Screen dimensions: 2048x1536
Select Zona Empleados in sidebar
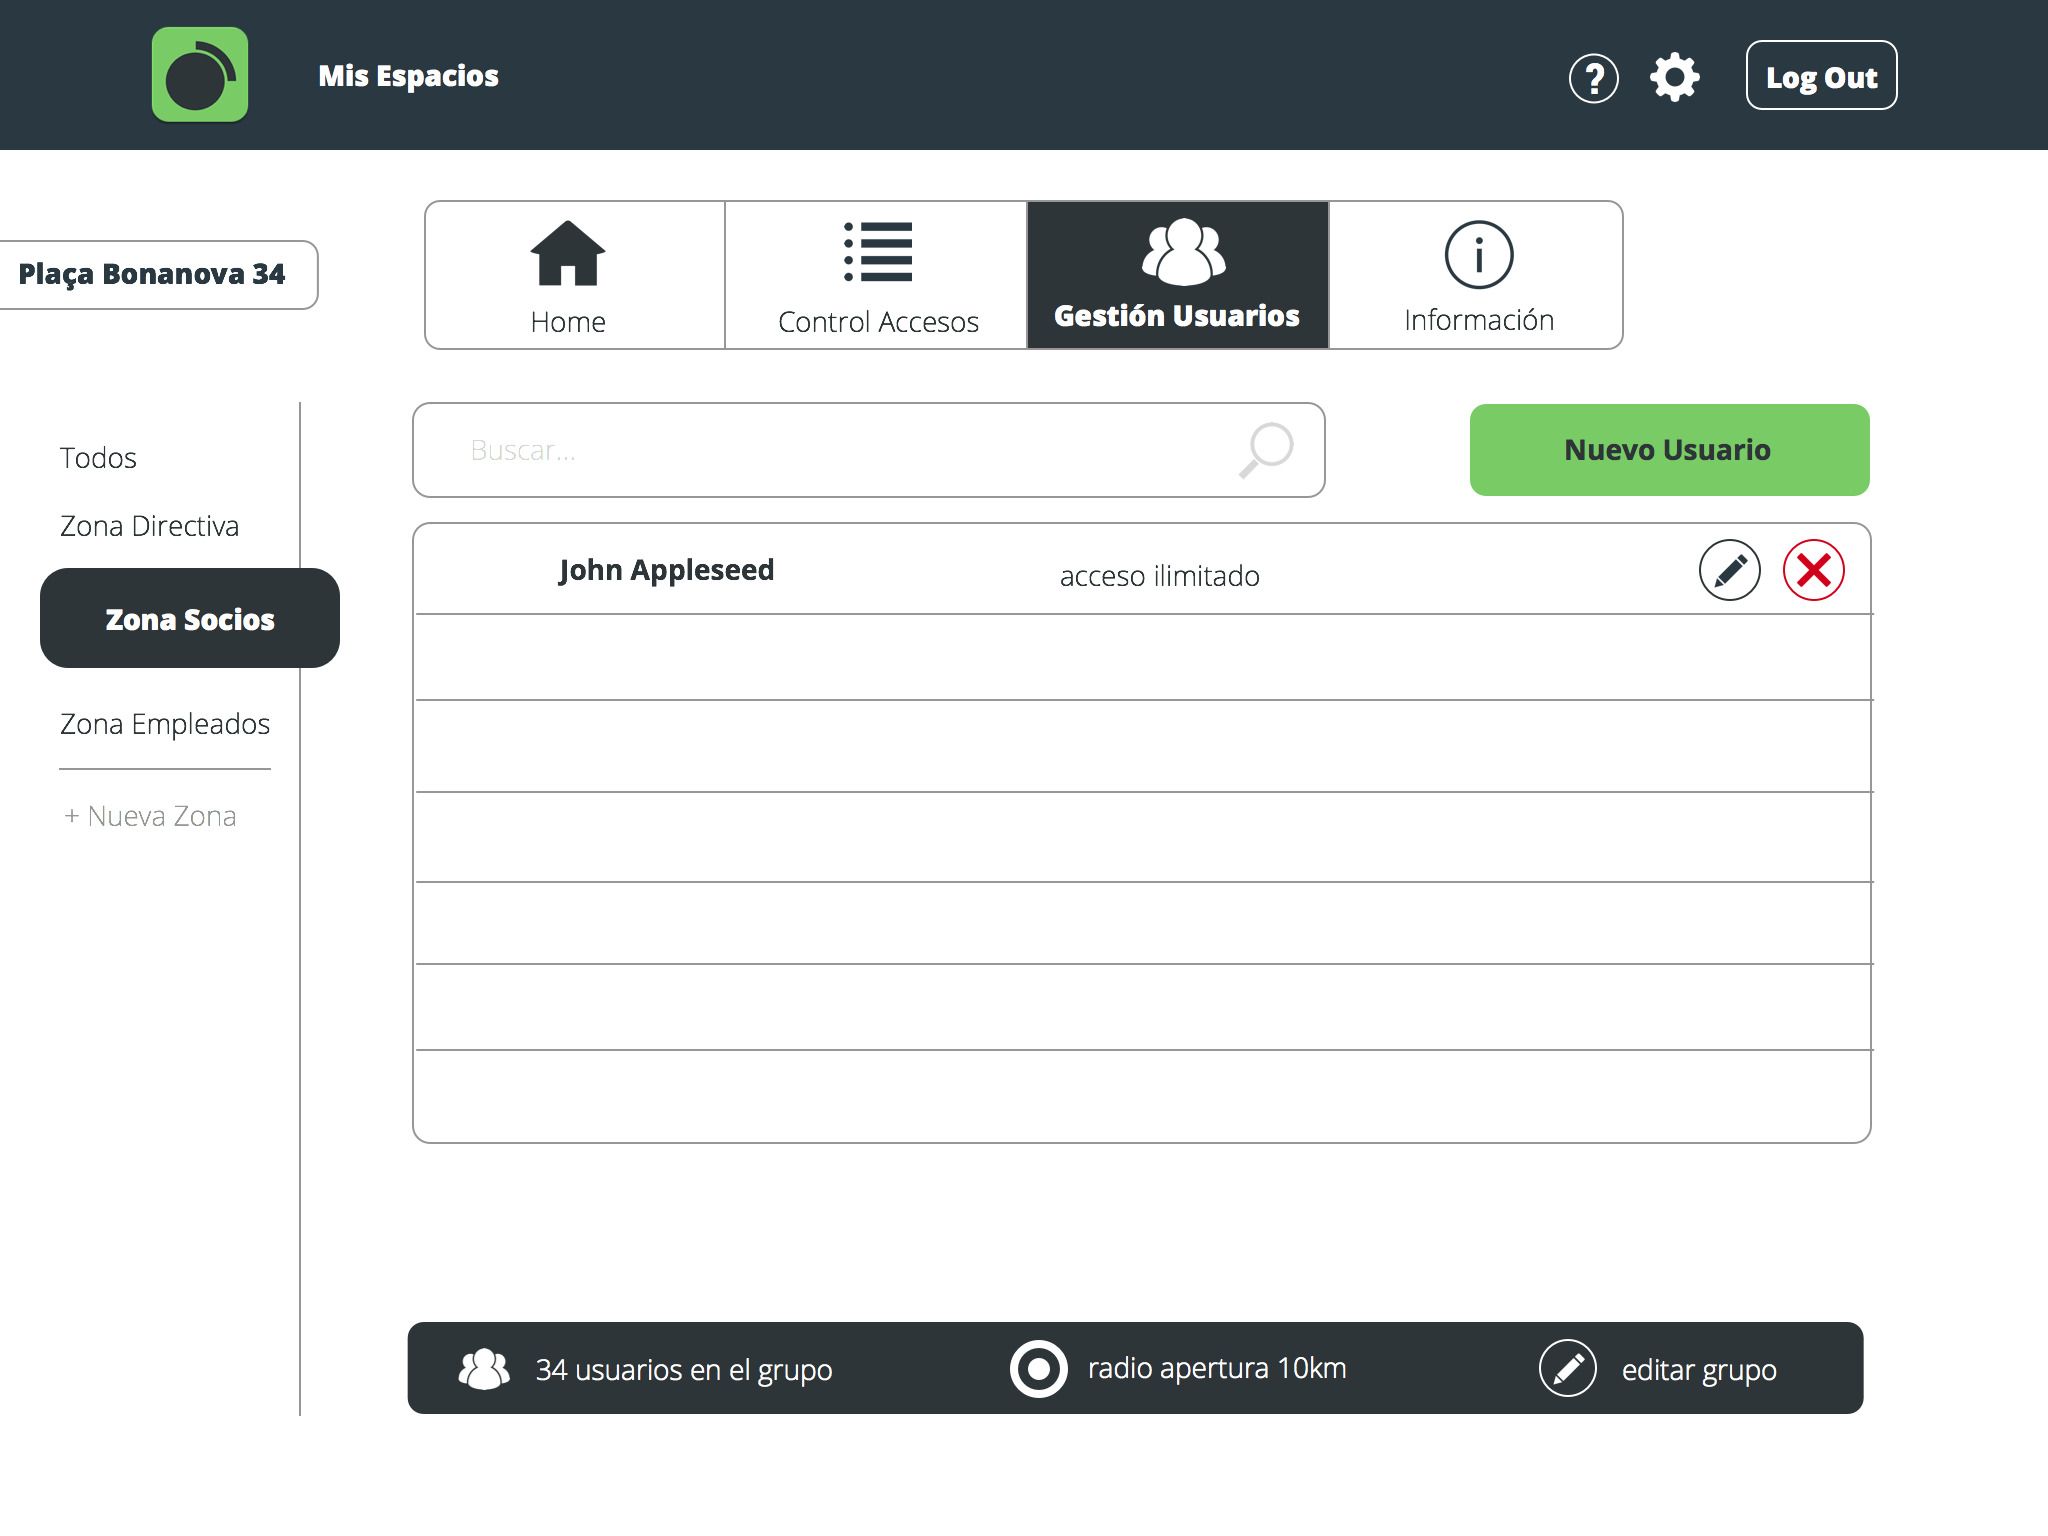(x=165, y=724)
